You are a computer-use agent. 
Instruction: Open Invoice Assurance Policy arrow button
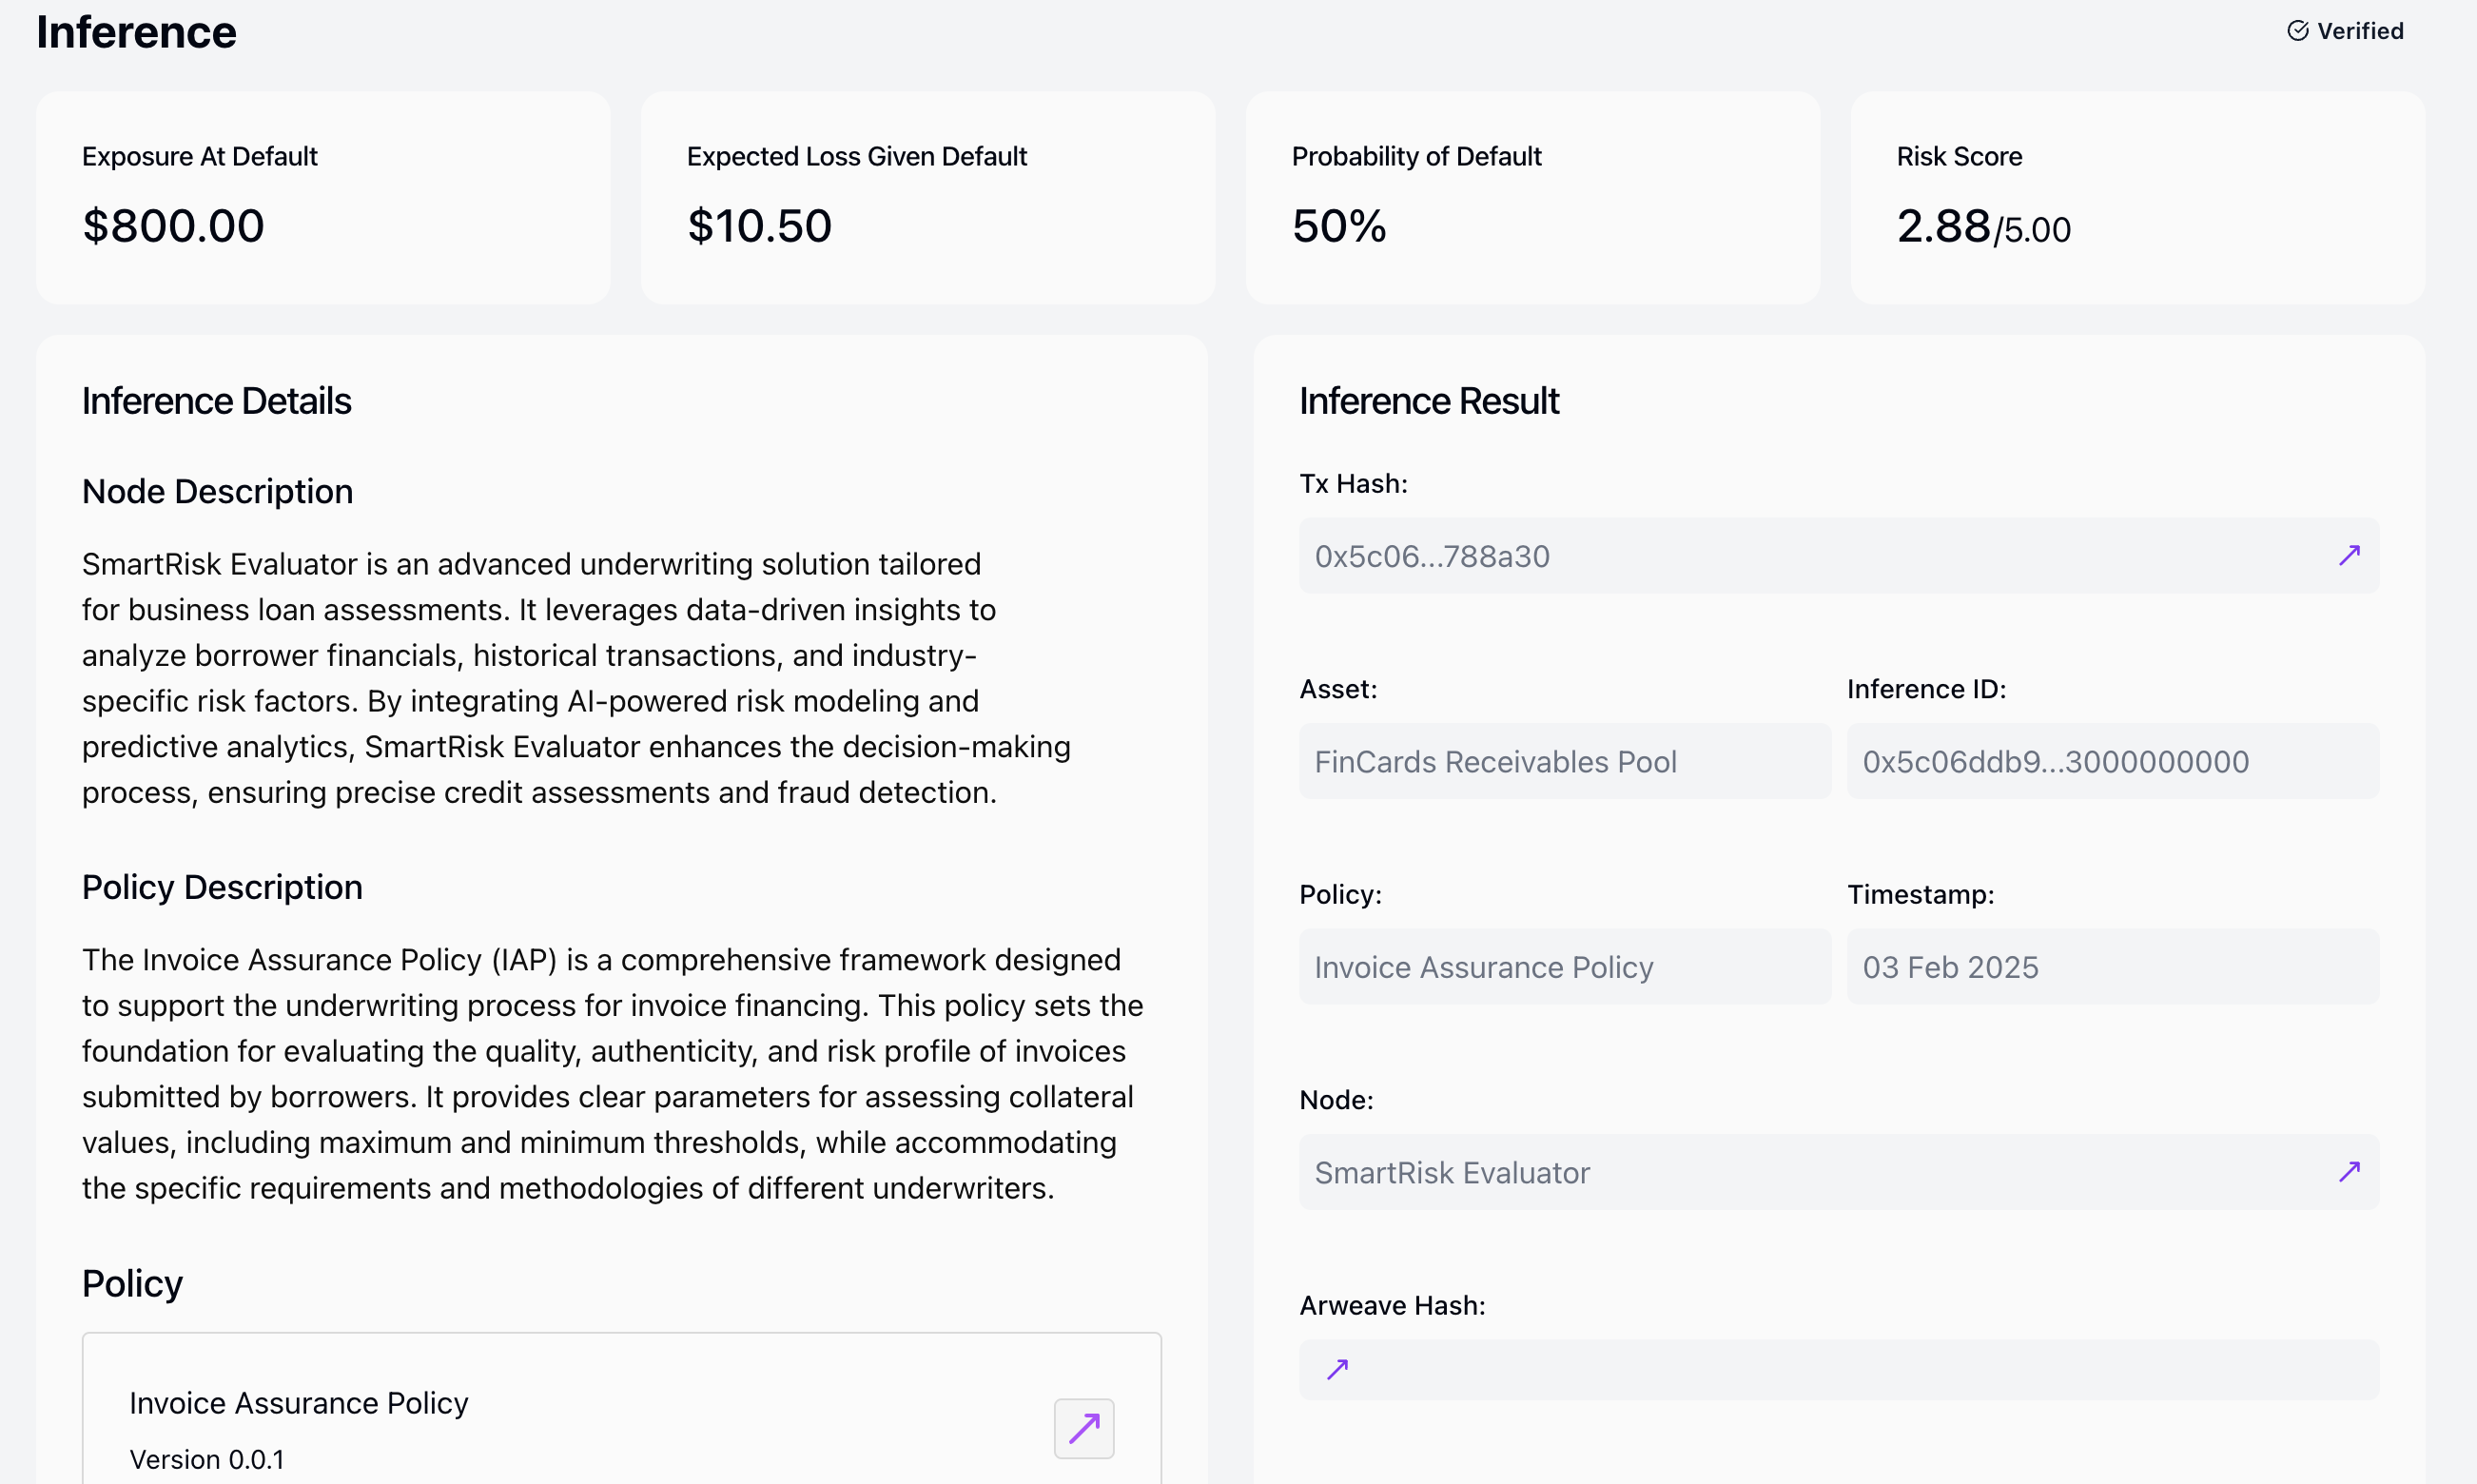(1083, 1428)
